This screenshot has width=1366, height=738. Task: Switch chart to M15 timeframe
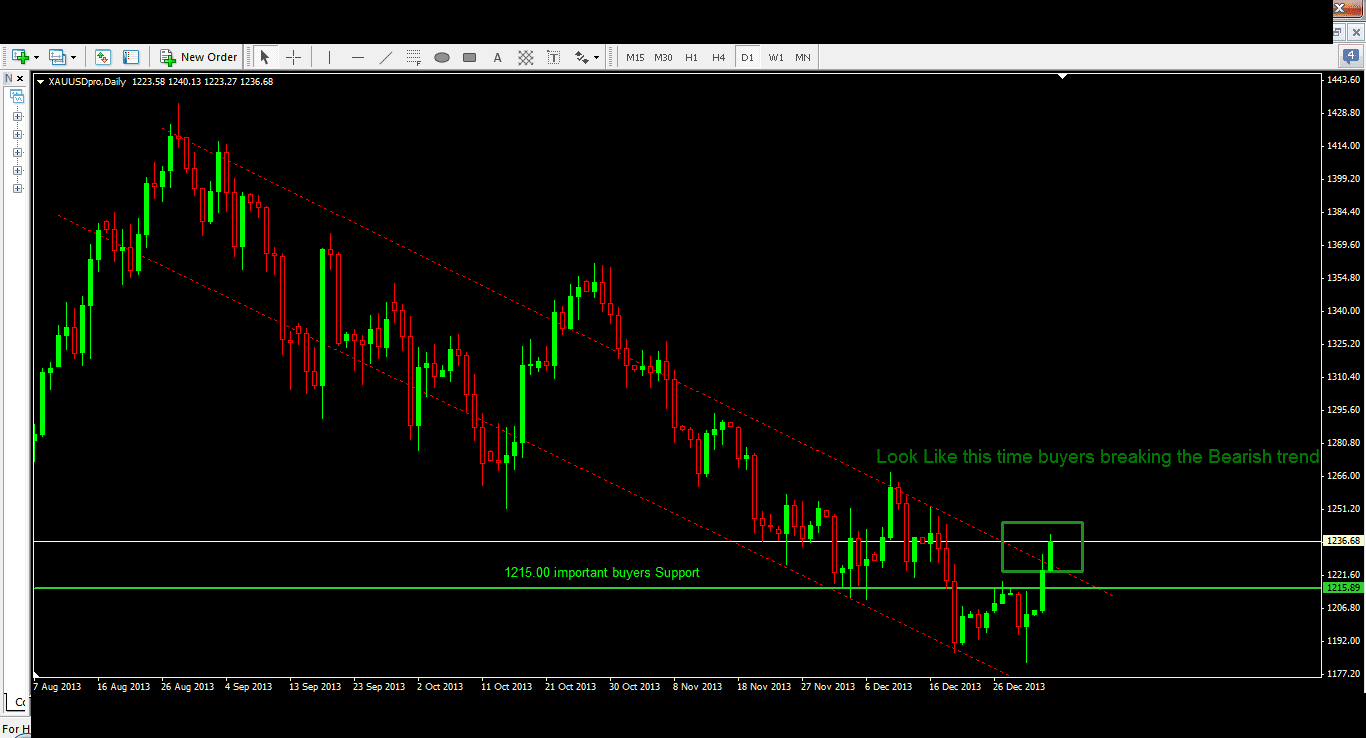point(635,58)
